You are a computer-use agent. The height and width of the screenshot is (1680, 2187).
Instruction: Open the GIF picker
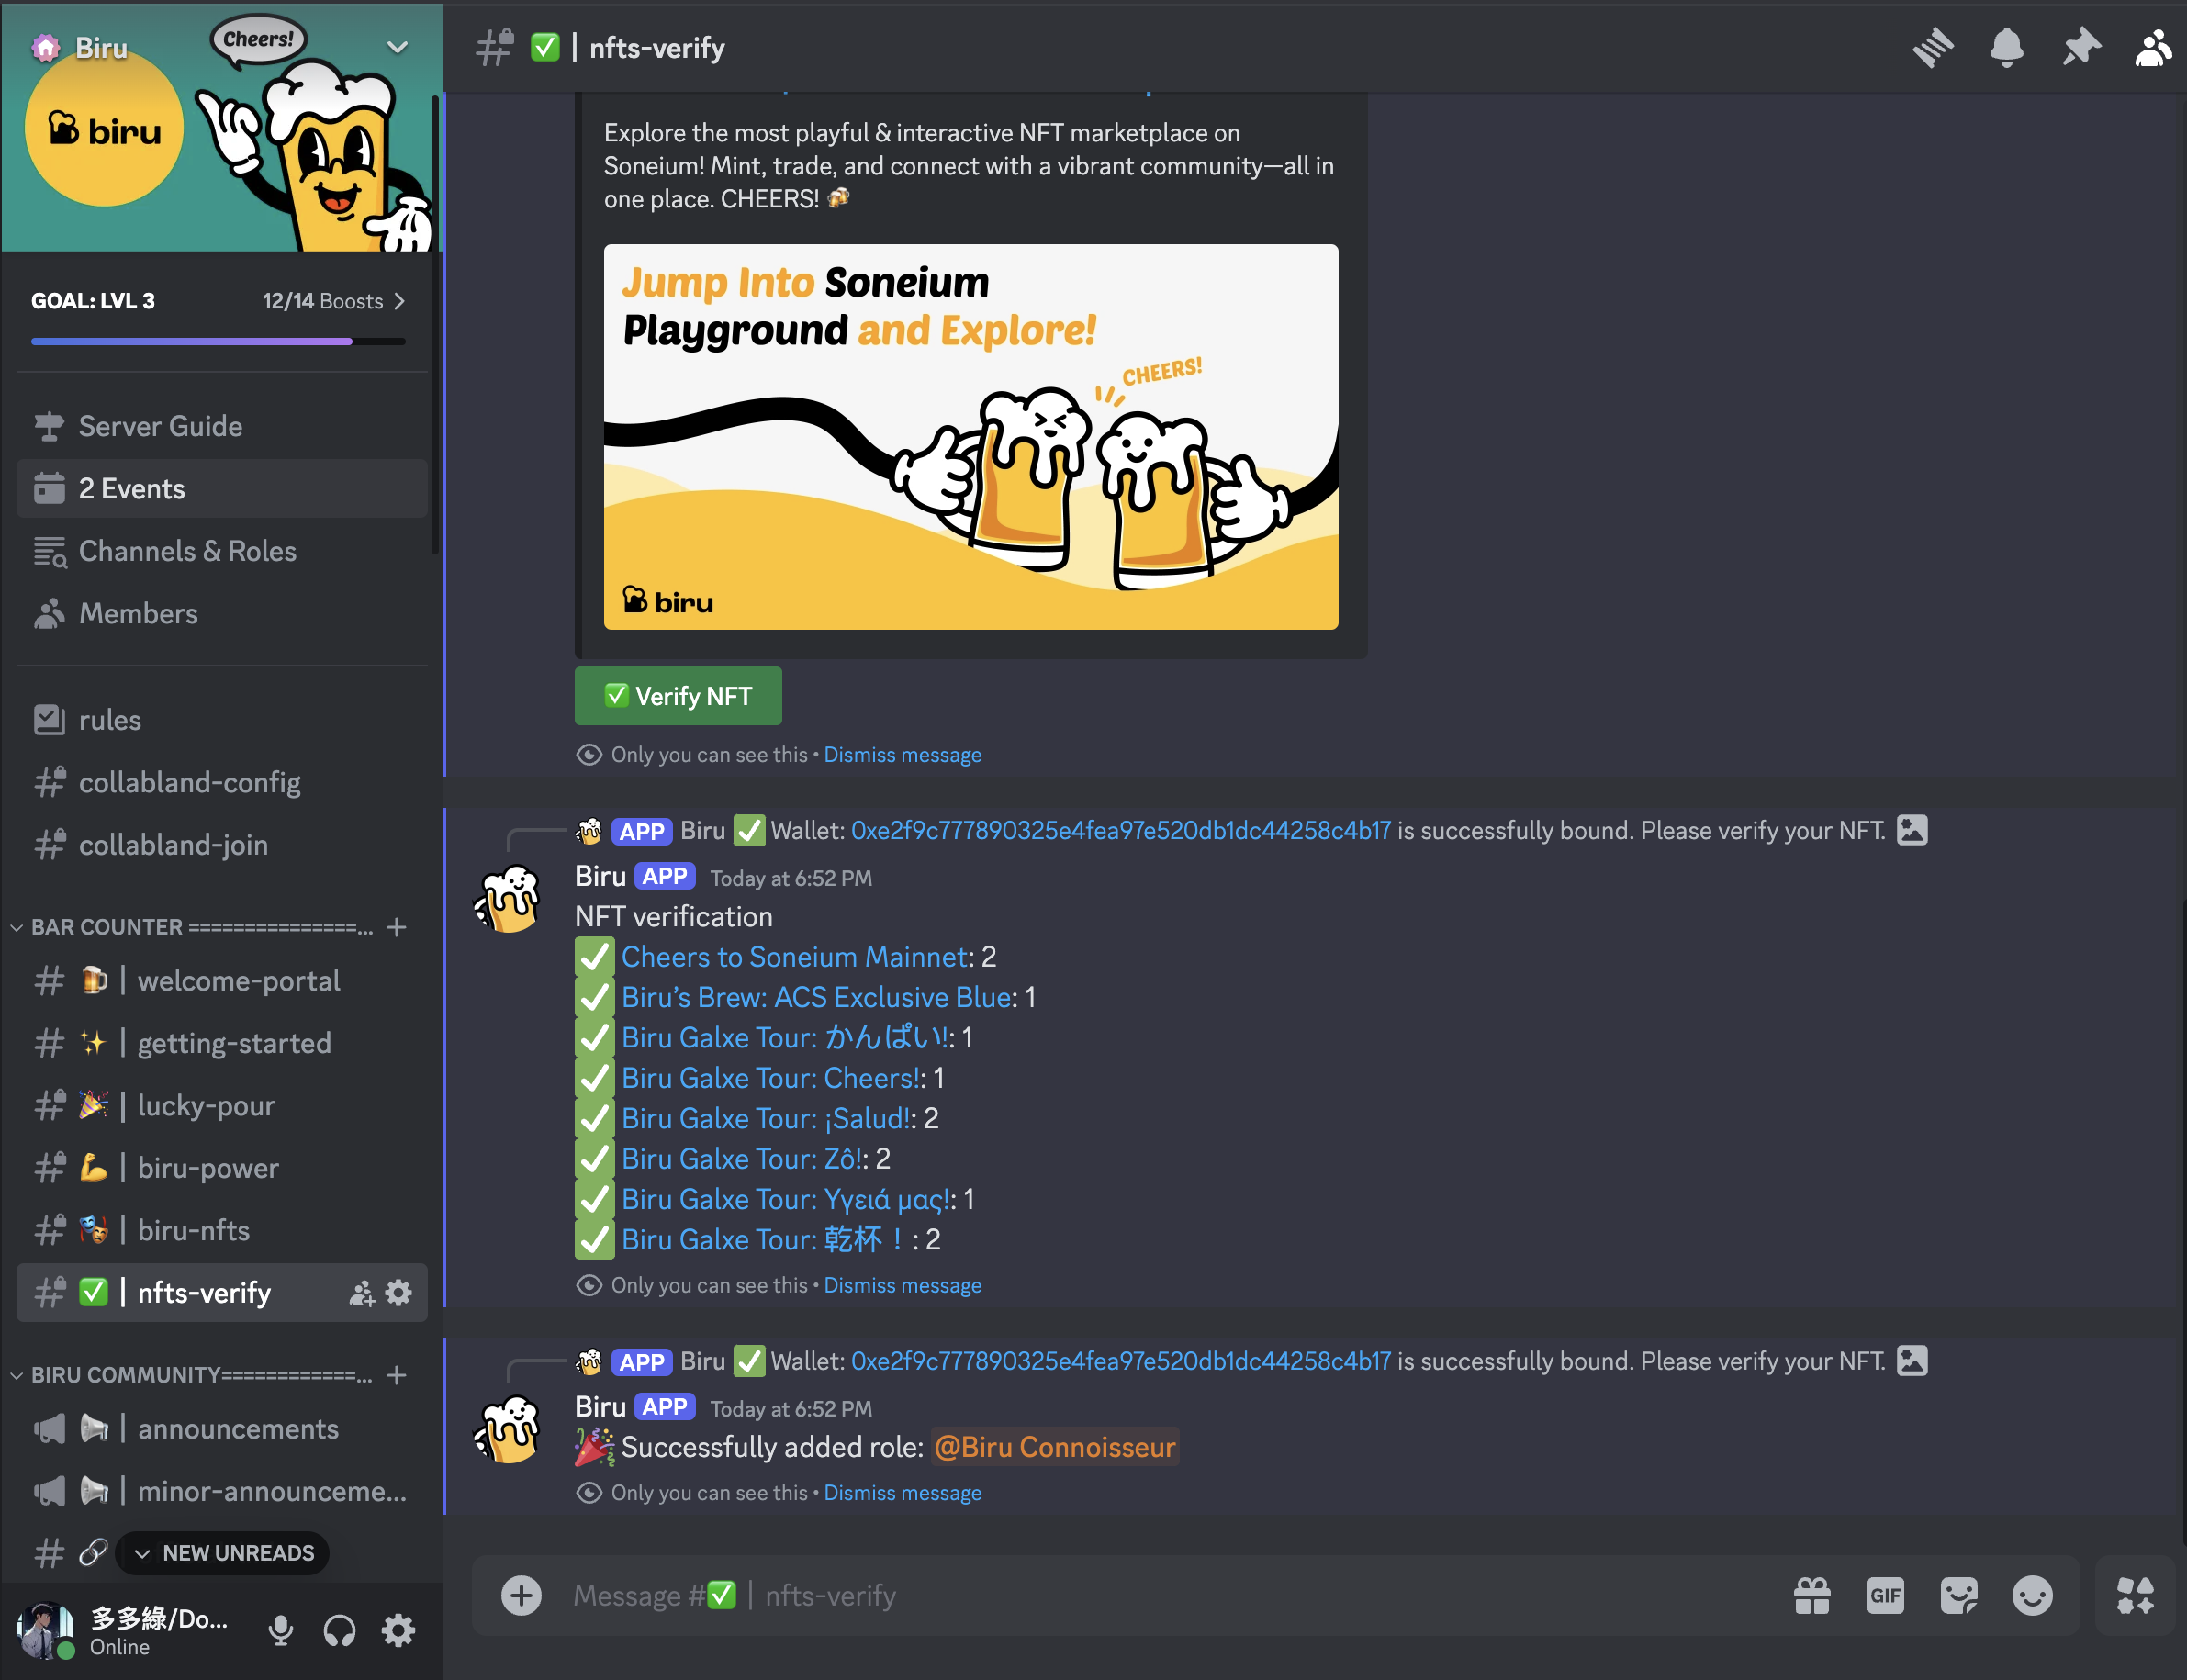pyautogui.click(x=1885, y=1595)
